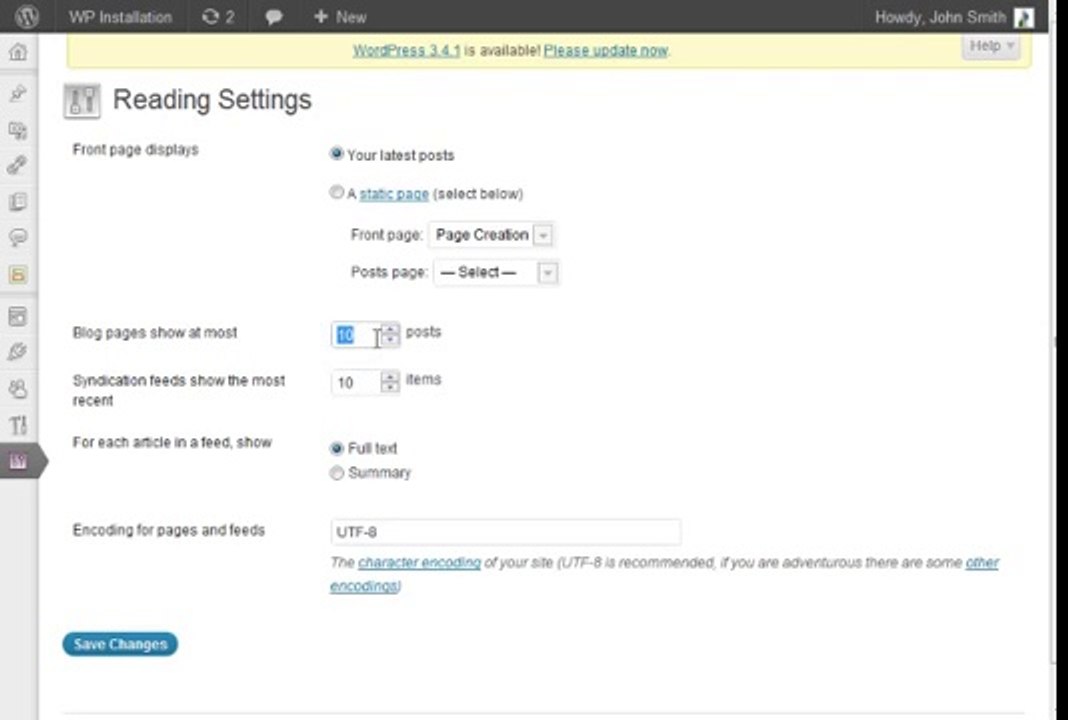This screenshot has height=720, width=1068.
Task: Click the Encoding for pages and feeds label
Action: (x=169, y=531)
